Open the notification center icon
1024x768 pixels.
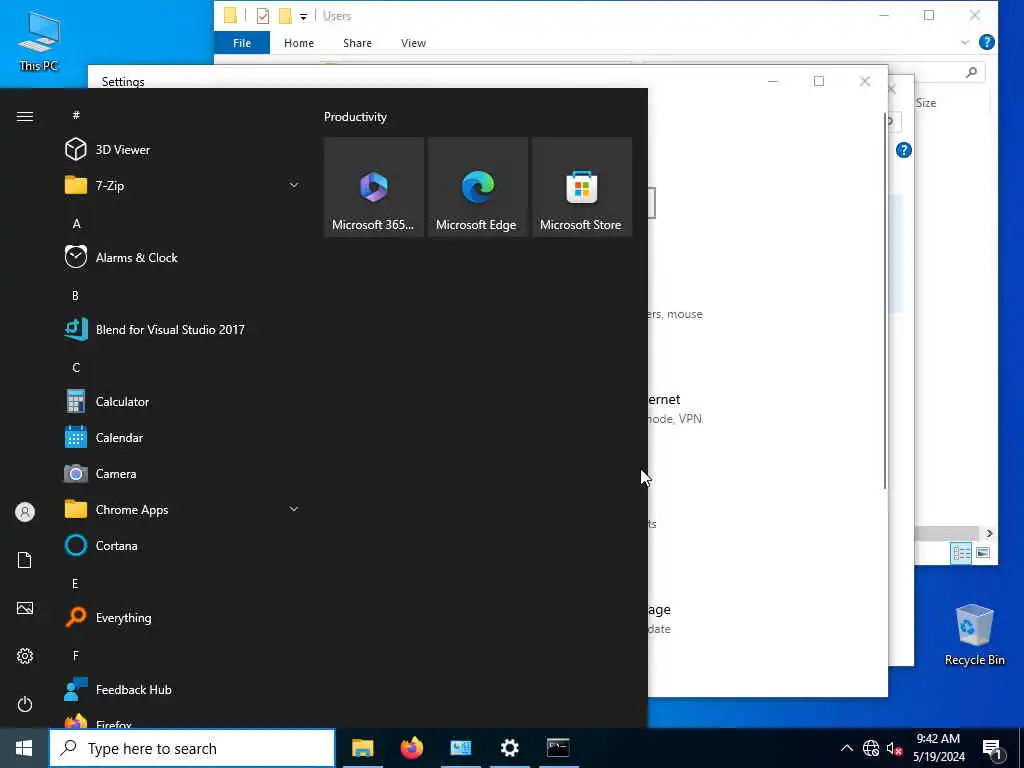993,750
